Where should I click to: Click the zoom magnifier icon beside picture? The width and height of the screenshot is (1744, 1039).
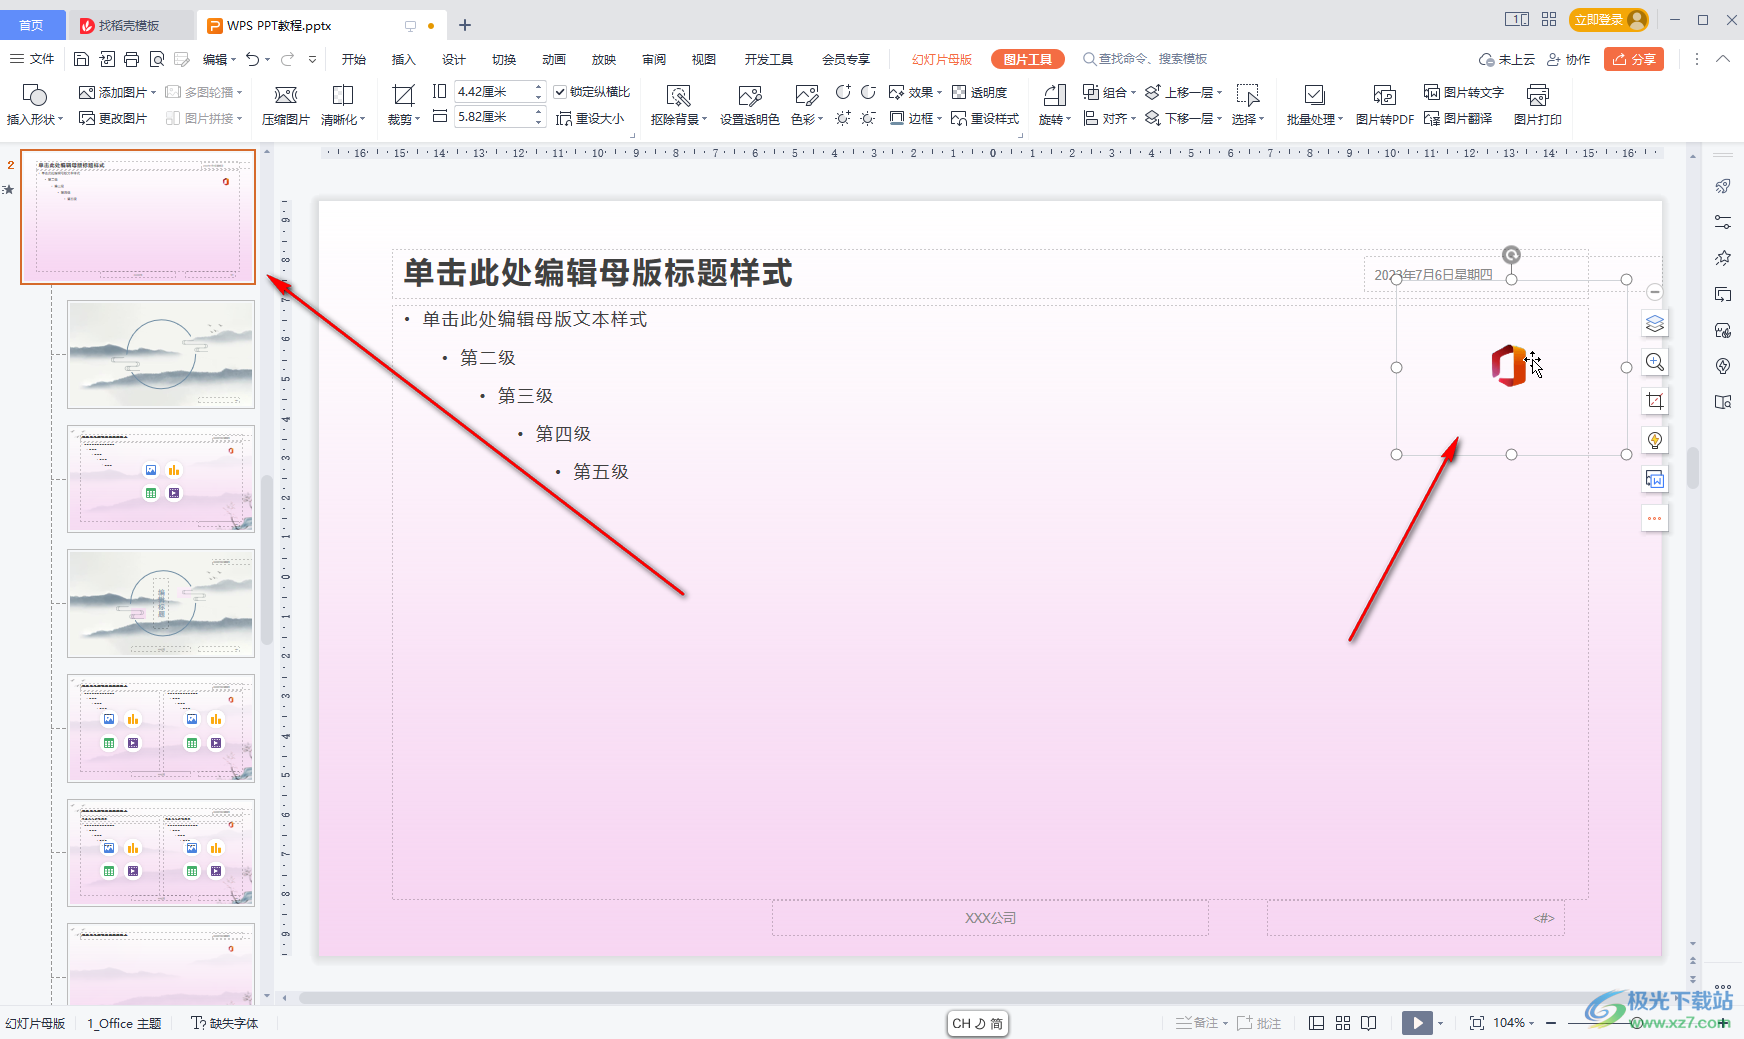point(1655,362)
